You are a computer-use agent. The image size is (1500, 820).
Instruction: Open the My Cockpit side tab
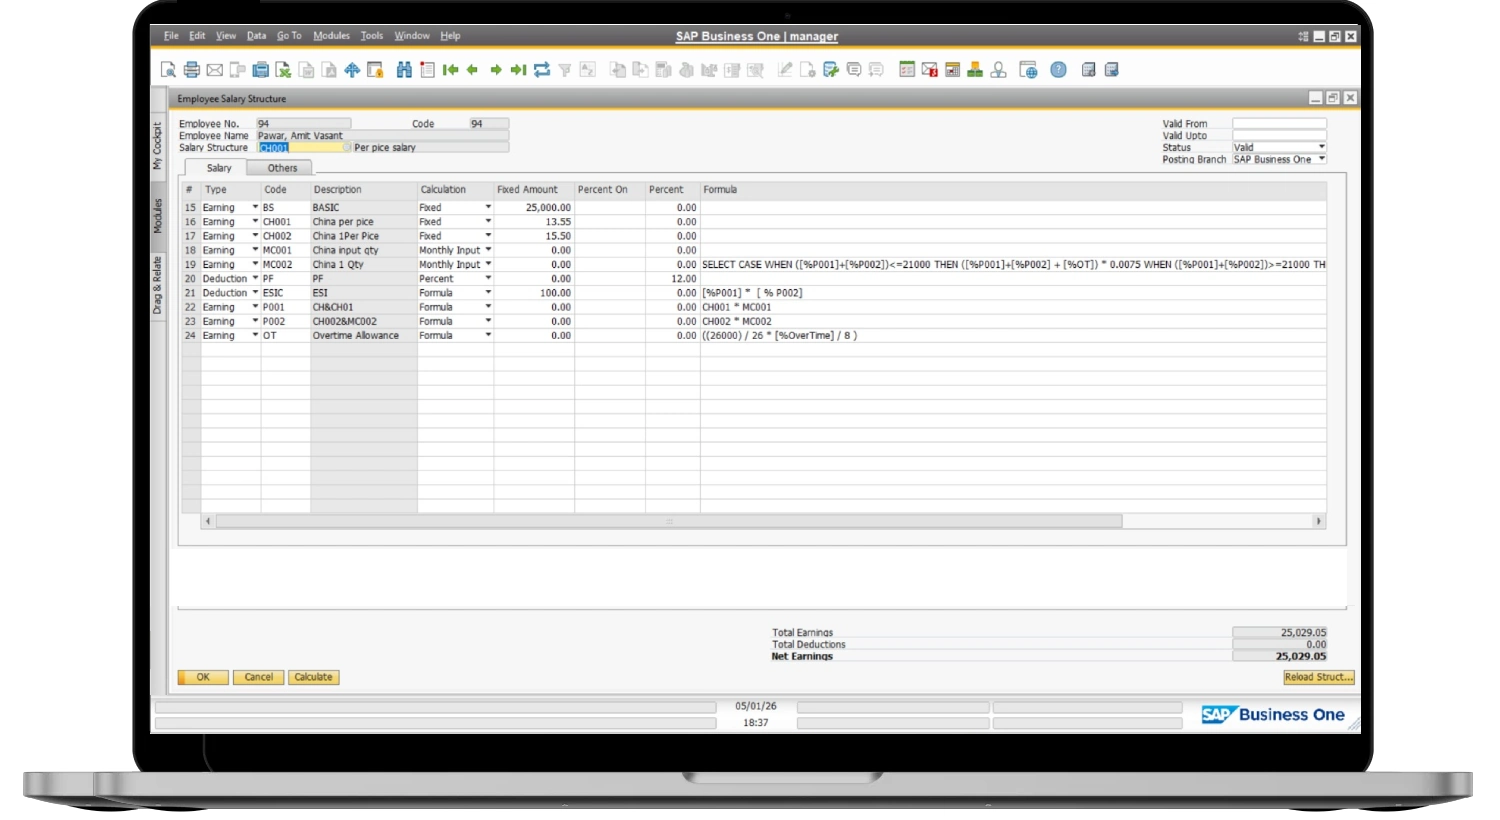point(157,145)
